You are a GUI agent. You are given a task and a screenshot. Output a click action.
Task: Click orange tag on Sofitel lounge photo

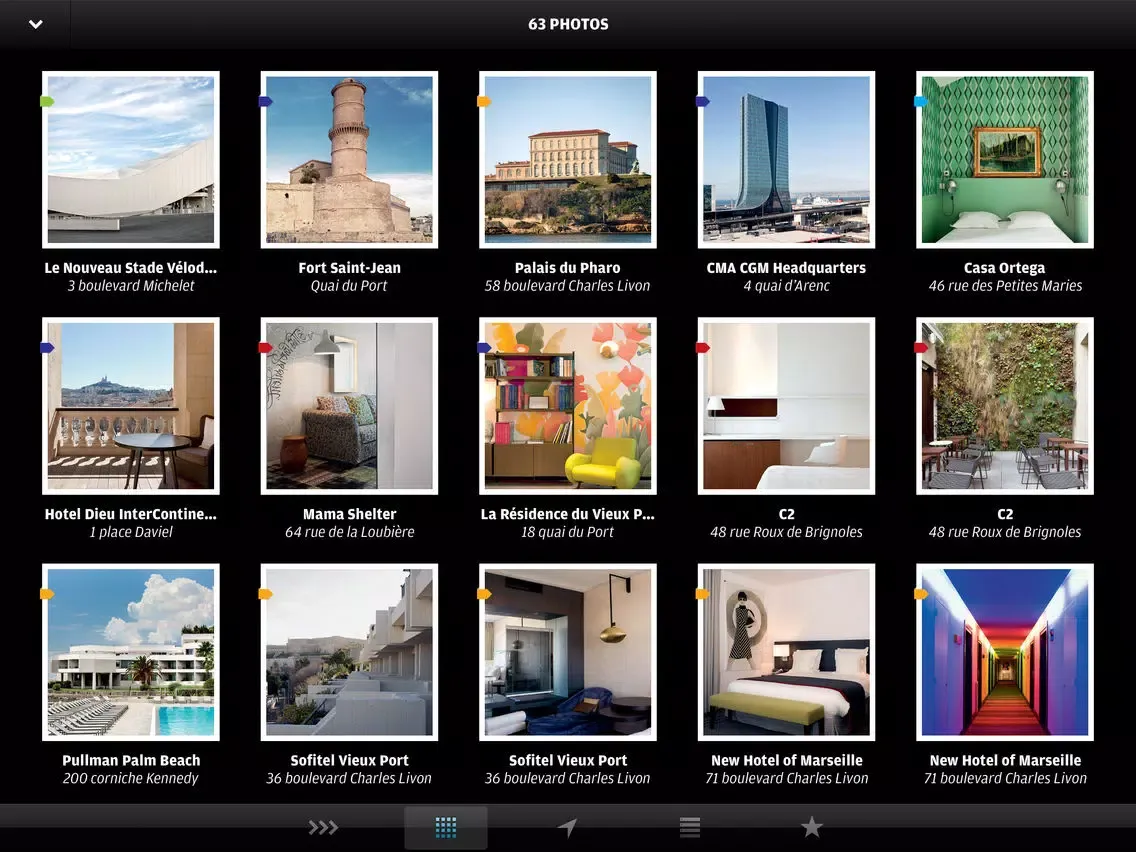[484, 594]
